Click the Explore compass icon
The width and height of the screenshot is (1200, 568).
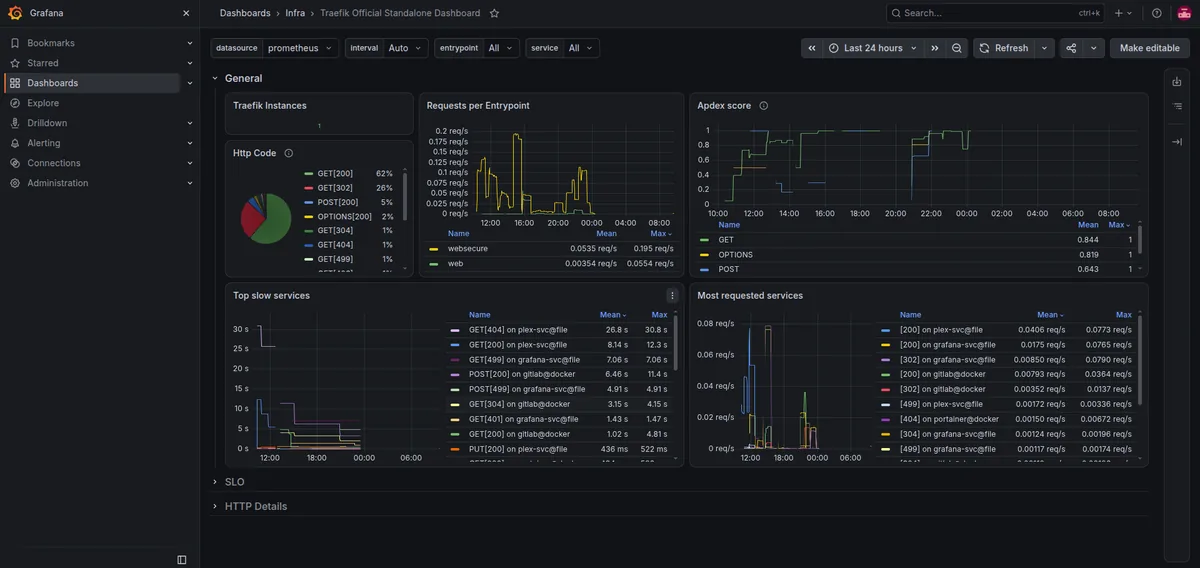tap(15, 103)
